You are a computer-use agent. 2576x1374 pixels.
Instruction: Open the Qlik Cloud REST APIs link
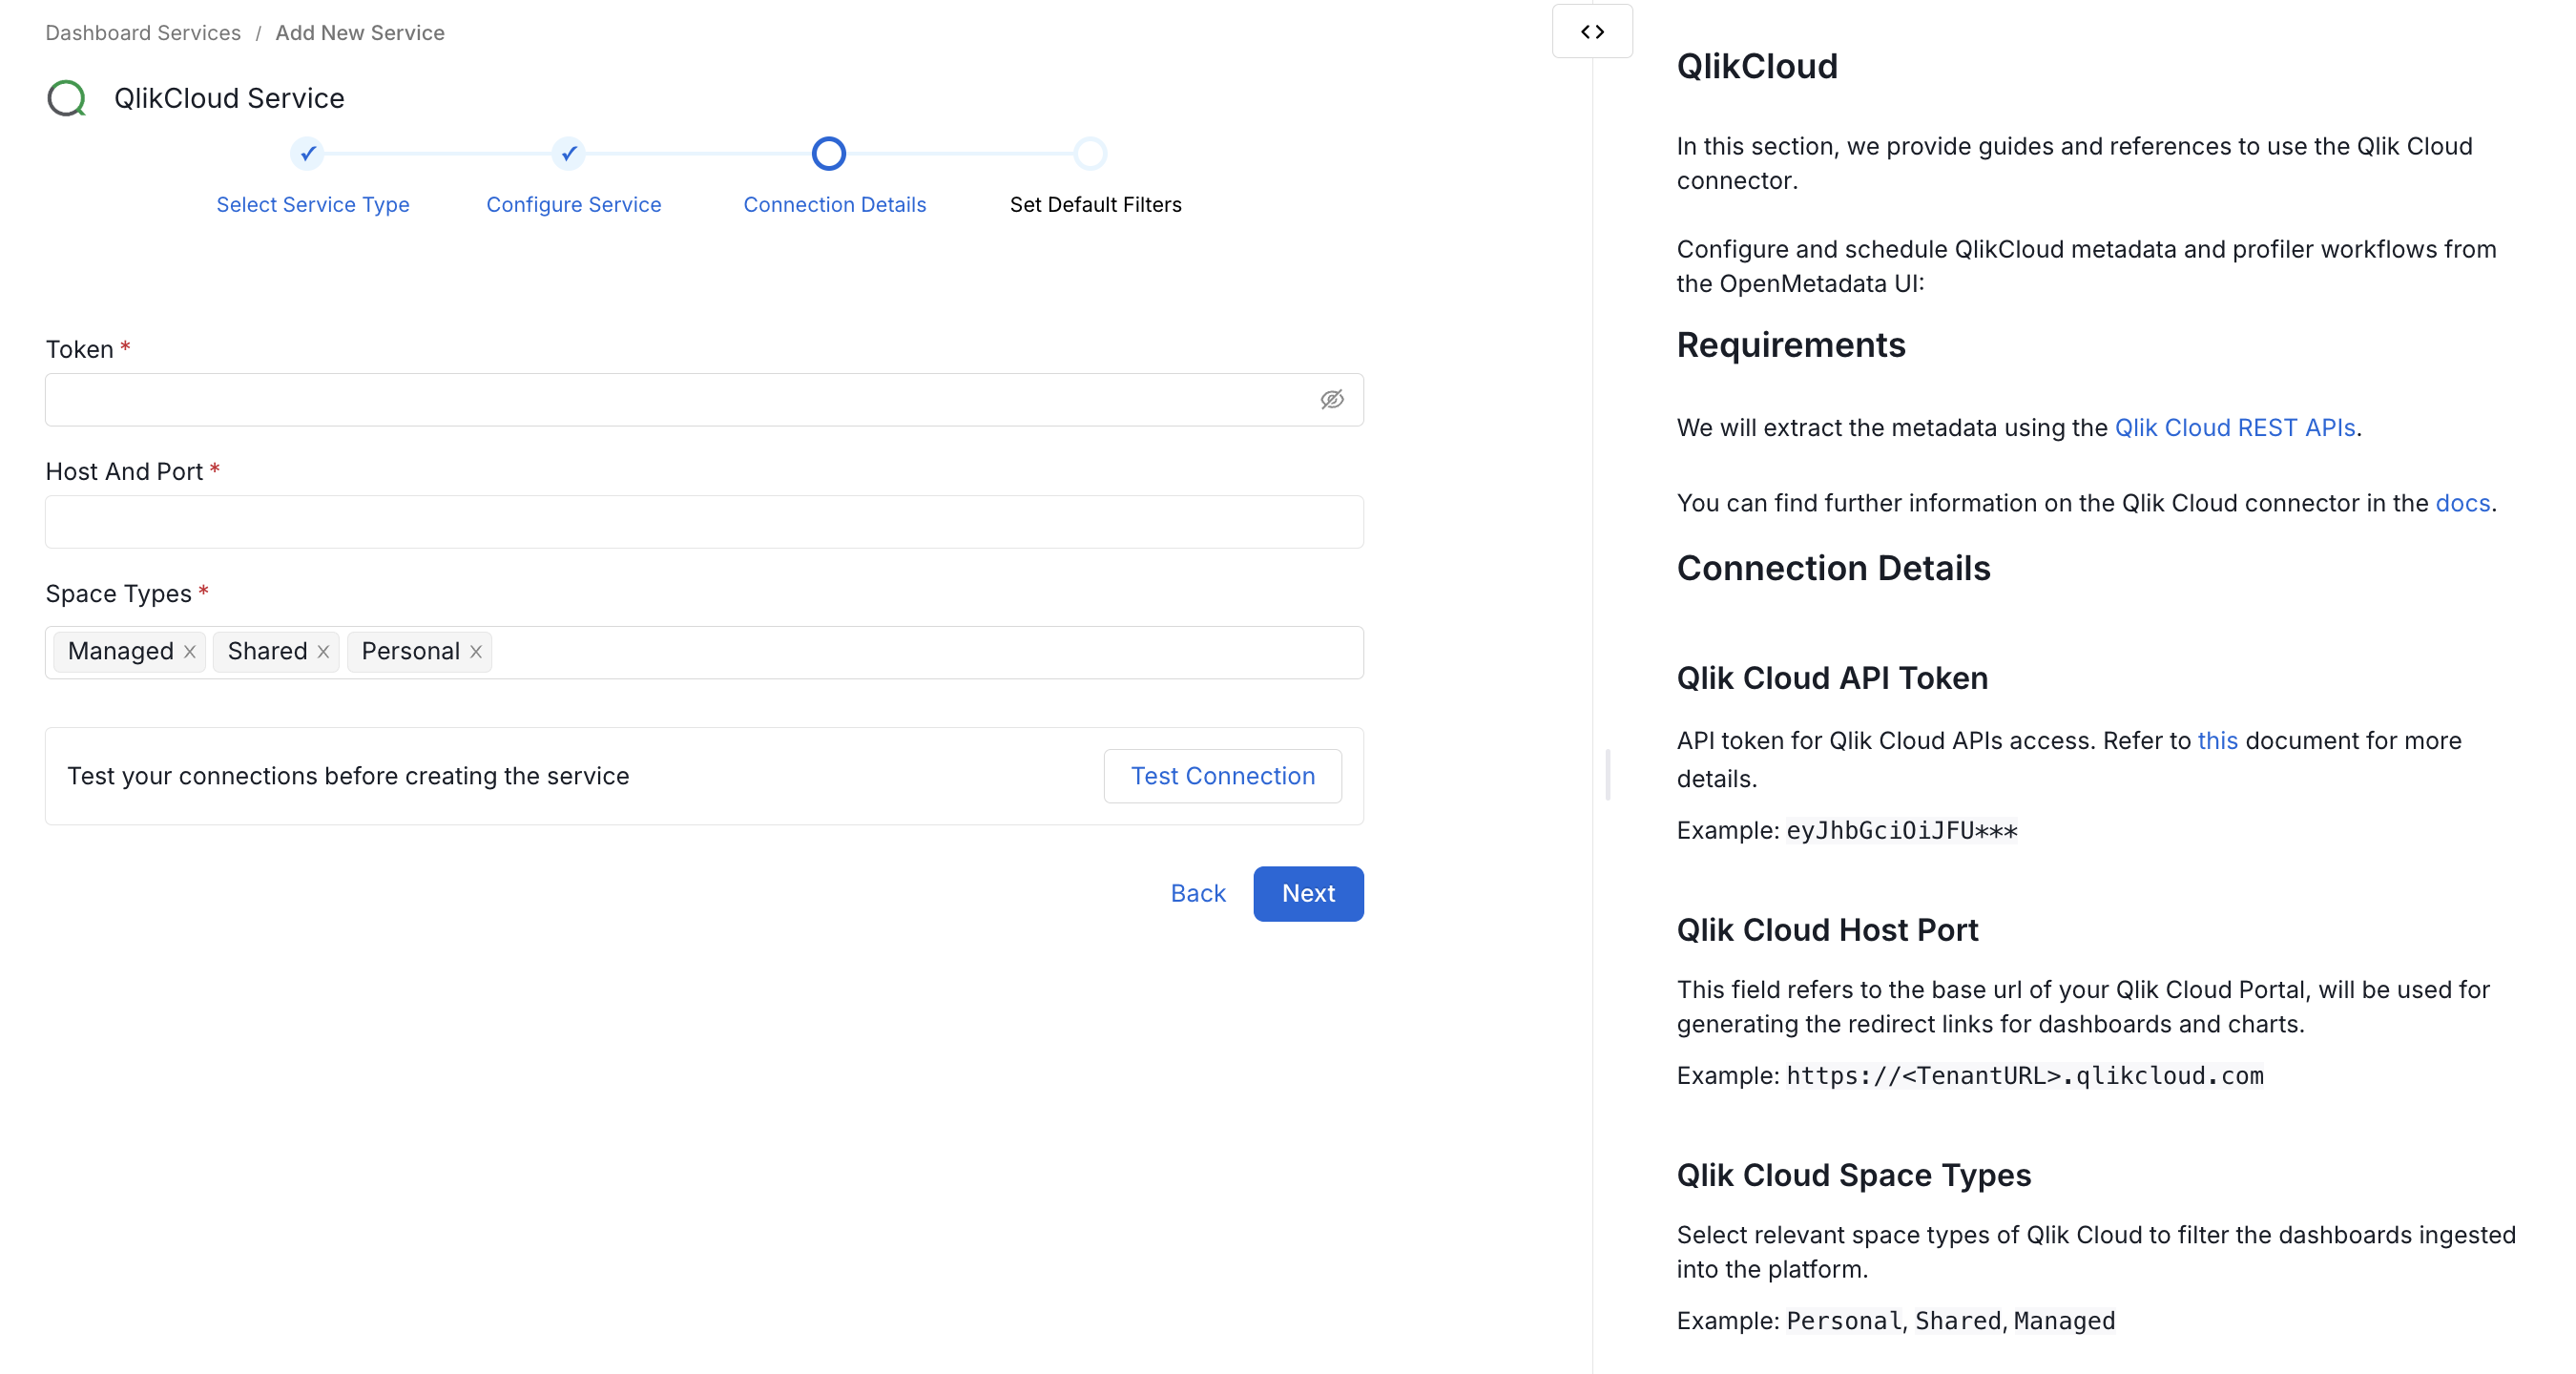click(x=2235, y=427)
